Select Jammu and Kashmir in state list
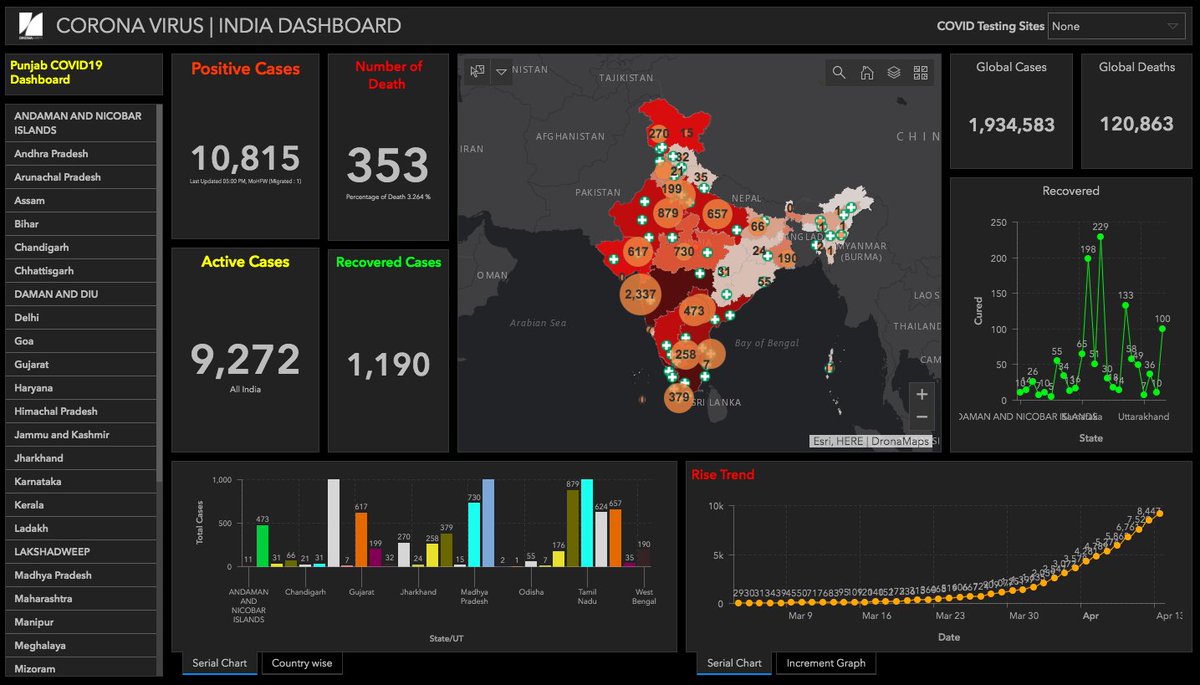This screenshot has height=685, width=1200. 80,435
